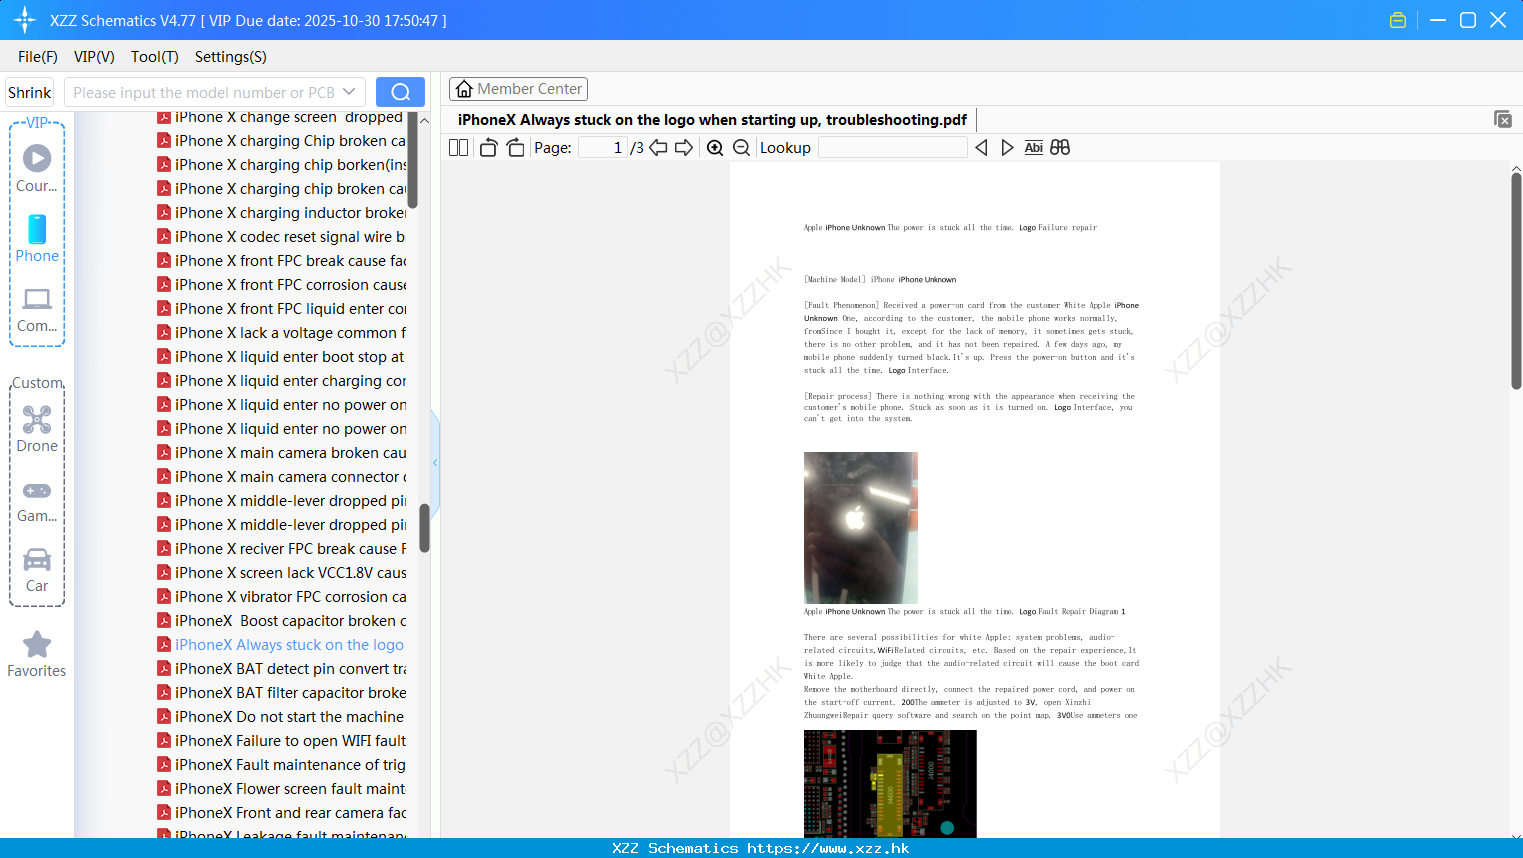Open iPhone X codec reset signal wire file
The height and width of the screenshot is (858, 1523).
pyautogui.click(x=282, y=237)
